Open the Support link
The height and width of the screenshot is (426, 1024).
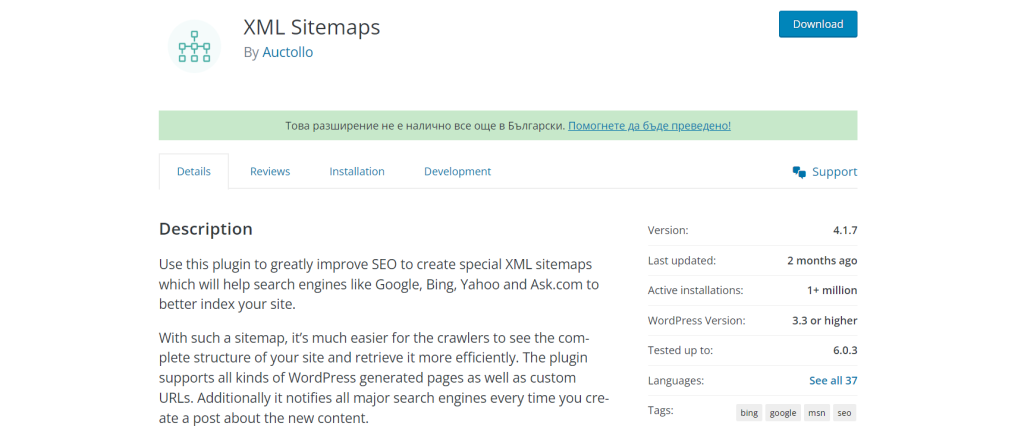tap(834, 172)
